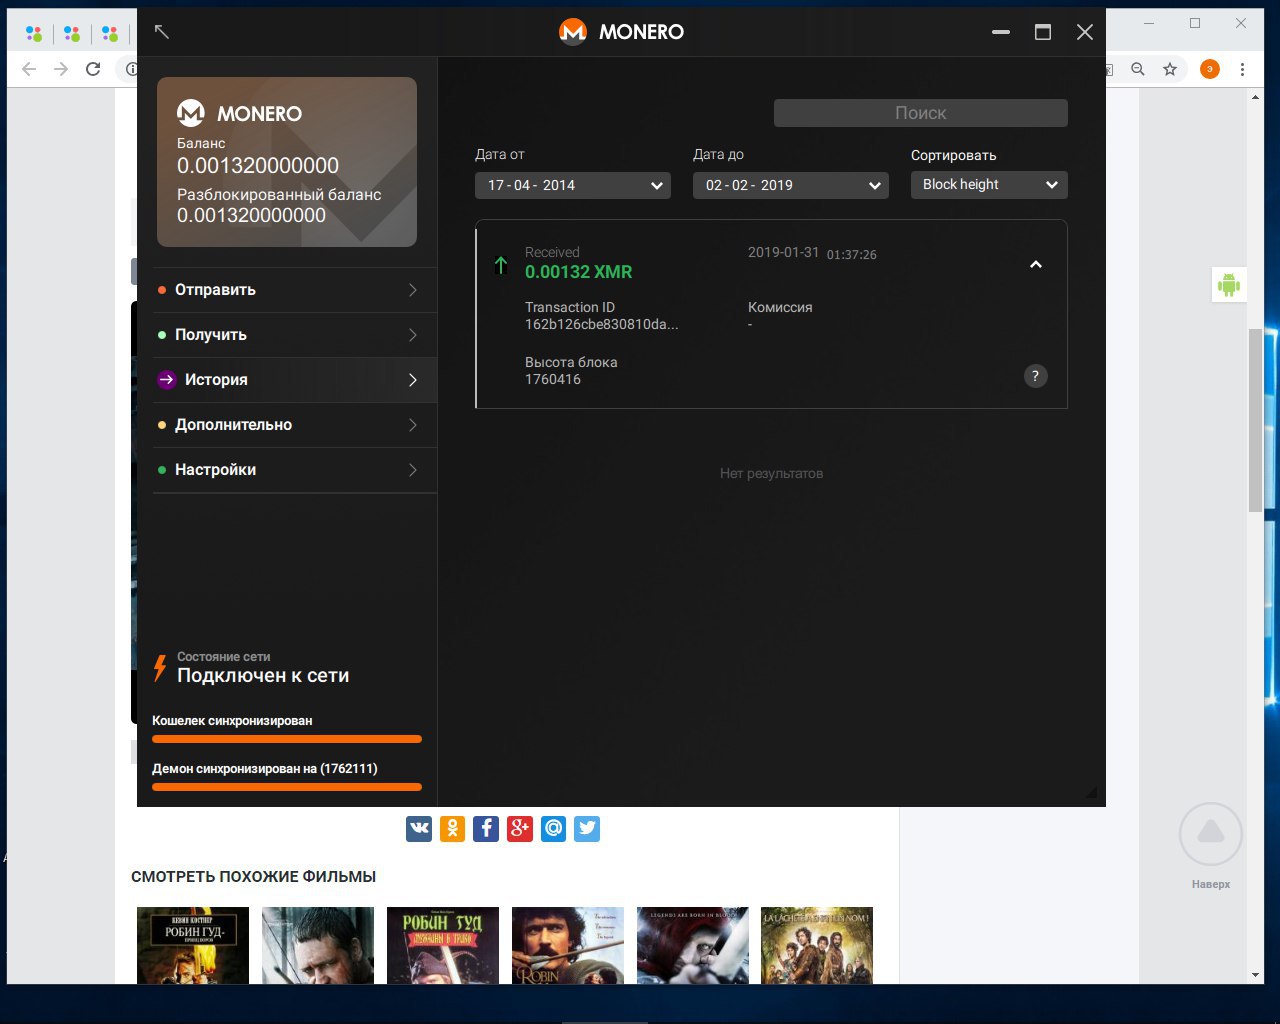1280x1024 pixels.
Task: Click the Высота блока label
Action: (571, 362)
